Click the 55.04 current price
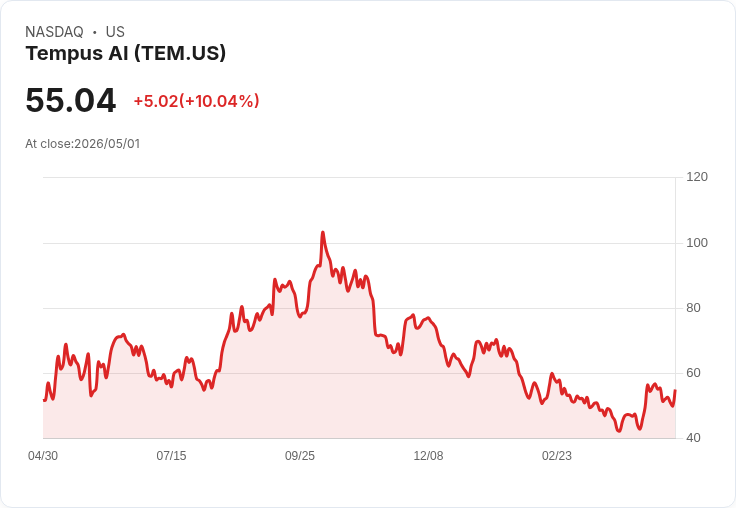736x508 pixels. coord(70,100)
